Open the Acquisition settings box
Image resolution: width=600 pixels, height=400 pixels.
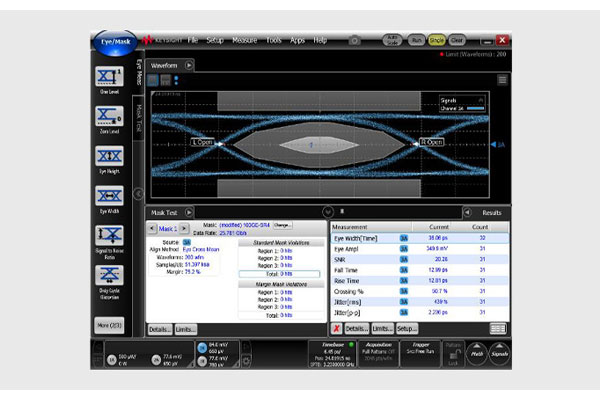(378, 354)
